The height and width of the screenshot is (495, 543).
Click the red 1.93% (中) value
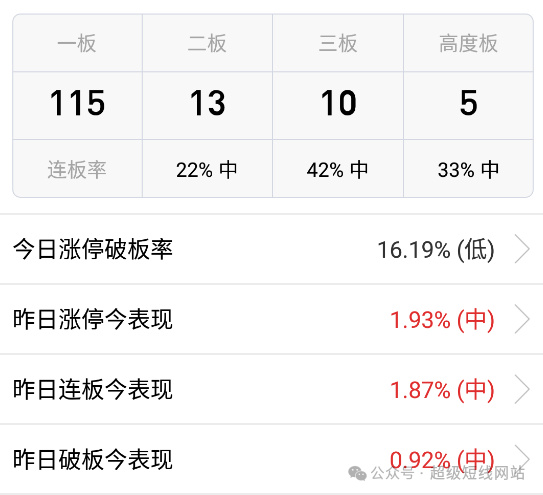tap(442, 319)
